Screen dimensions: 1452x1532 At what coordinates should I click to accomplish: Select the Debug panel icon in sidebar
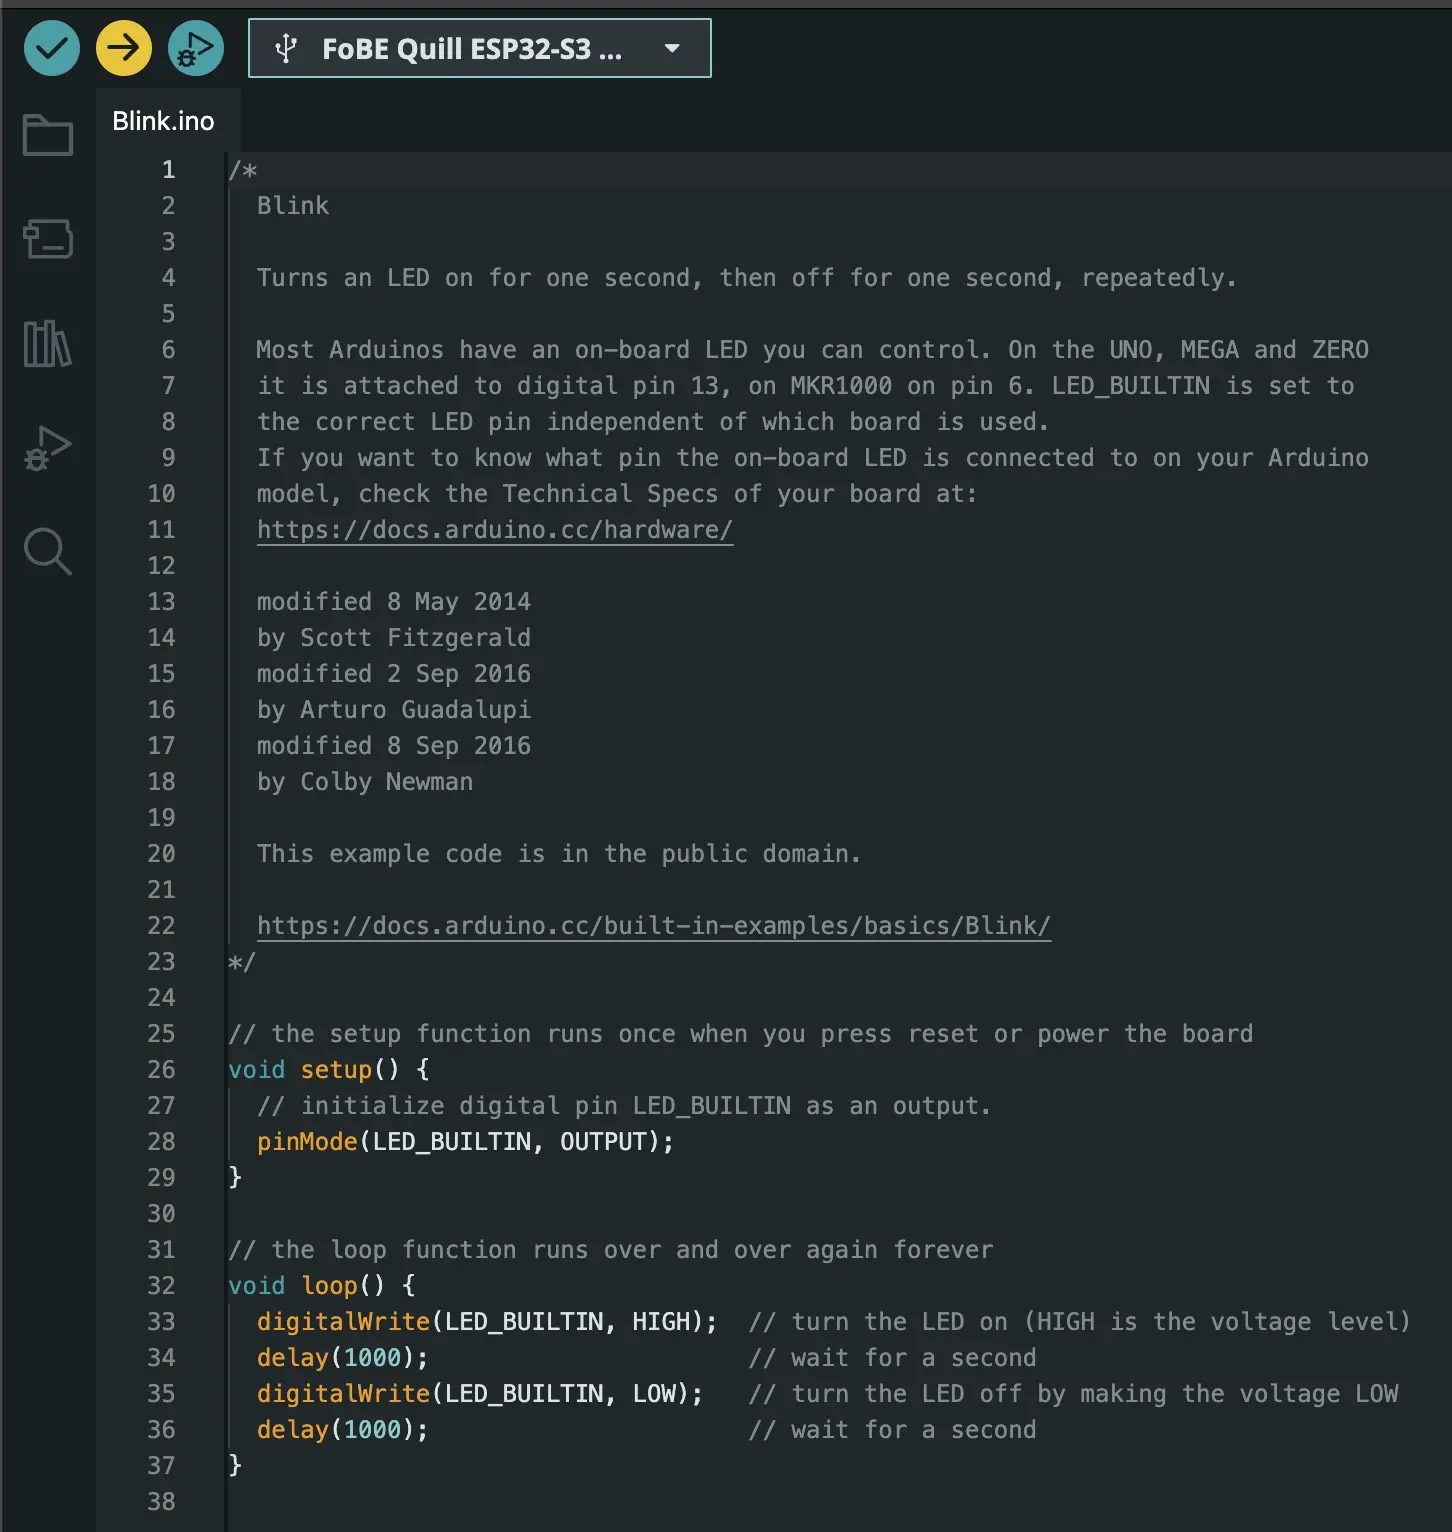click(47, 449)
